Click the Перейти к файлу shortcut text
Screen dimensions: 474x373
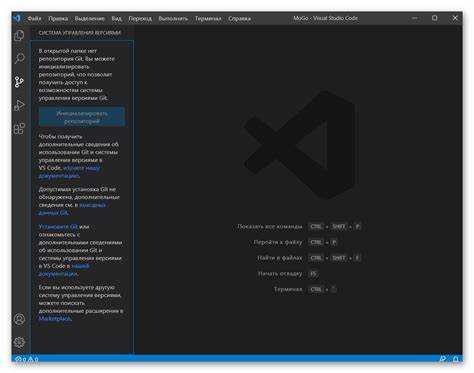[278, 242]
